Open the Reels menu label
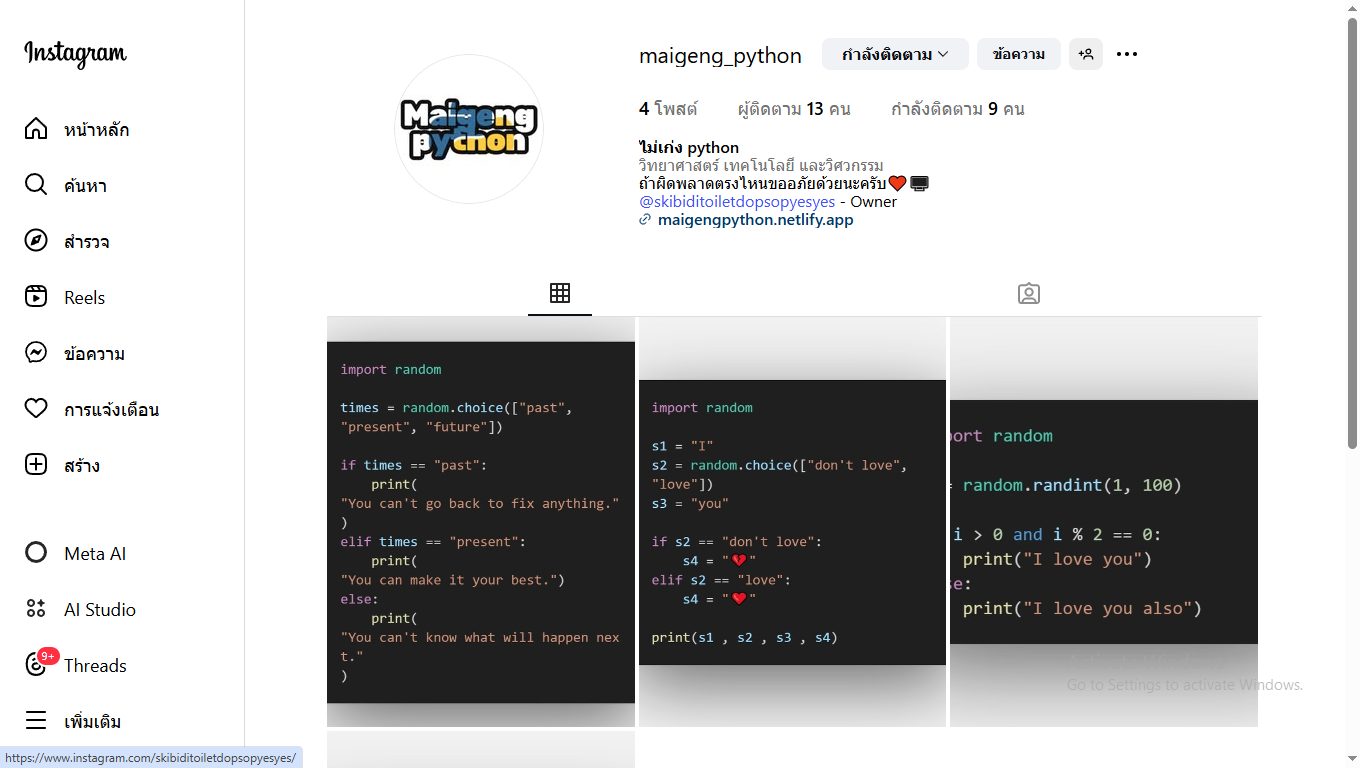The height and width of the screenshot is (768, 1360). click(84, 298)
